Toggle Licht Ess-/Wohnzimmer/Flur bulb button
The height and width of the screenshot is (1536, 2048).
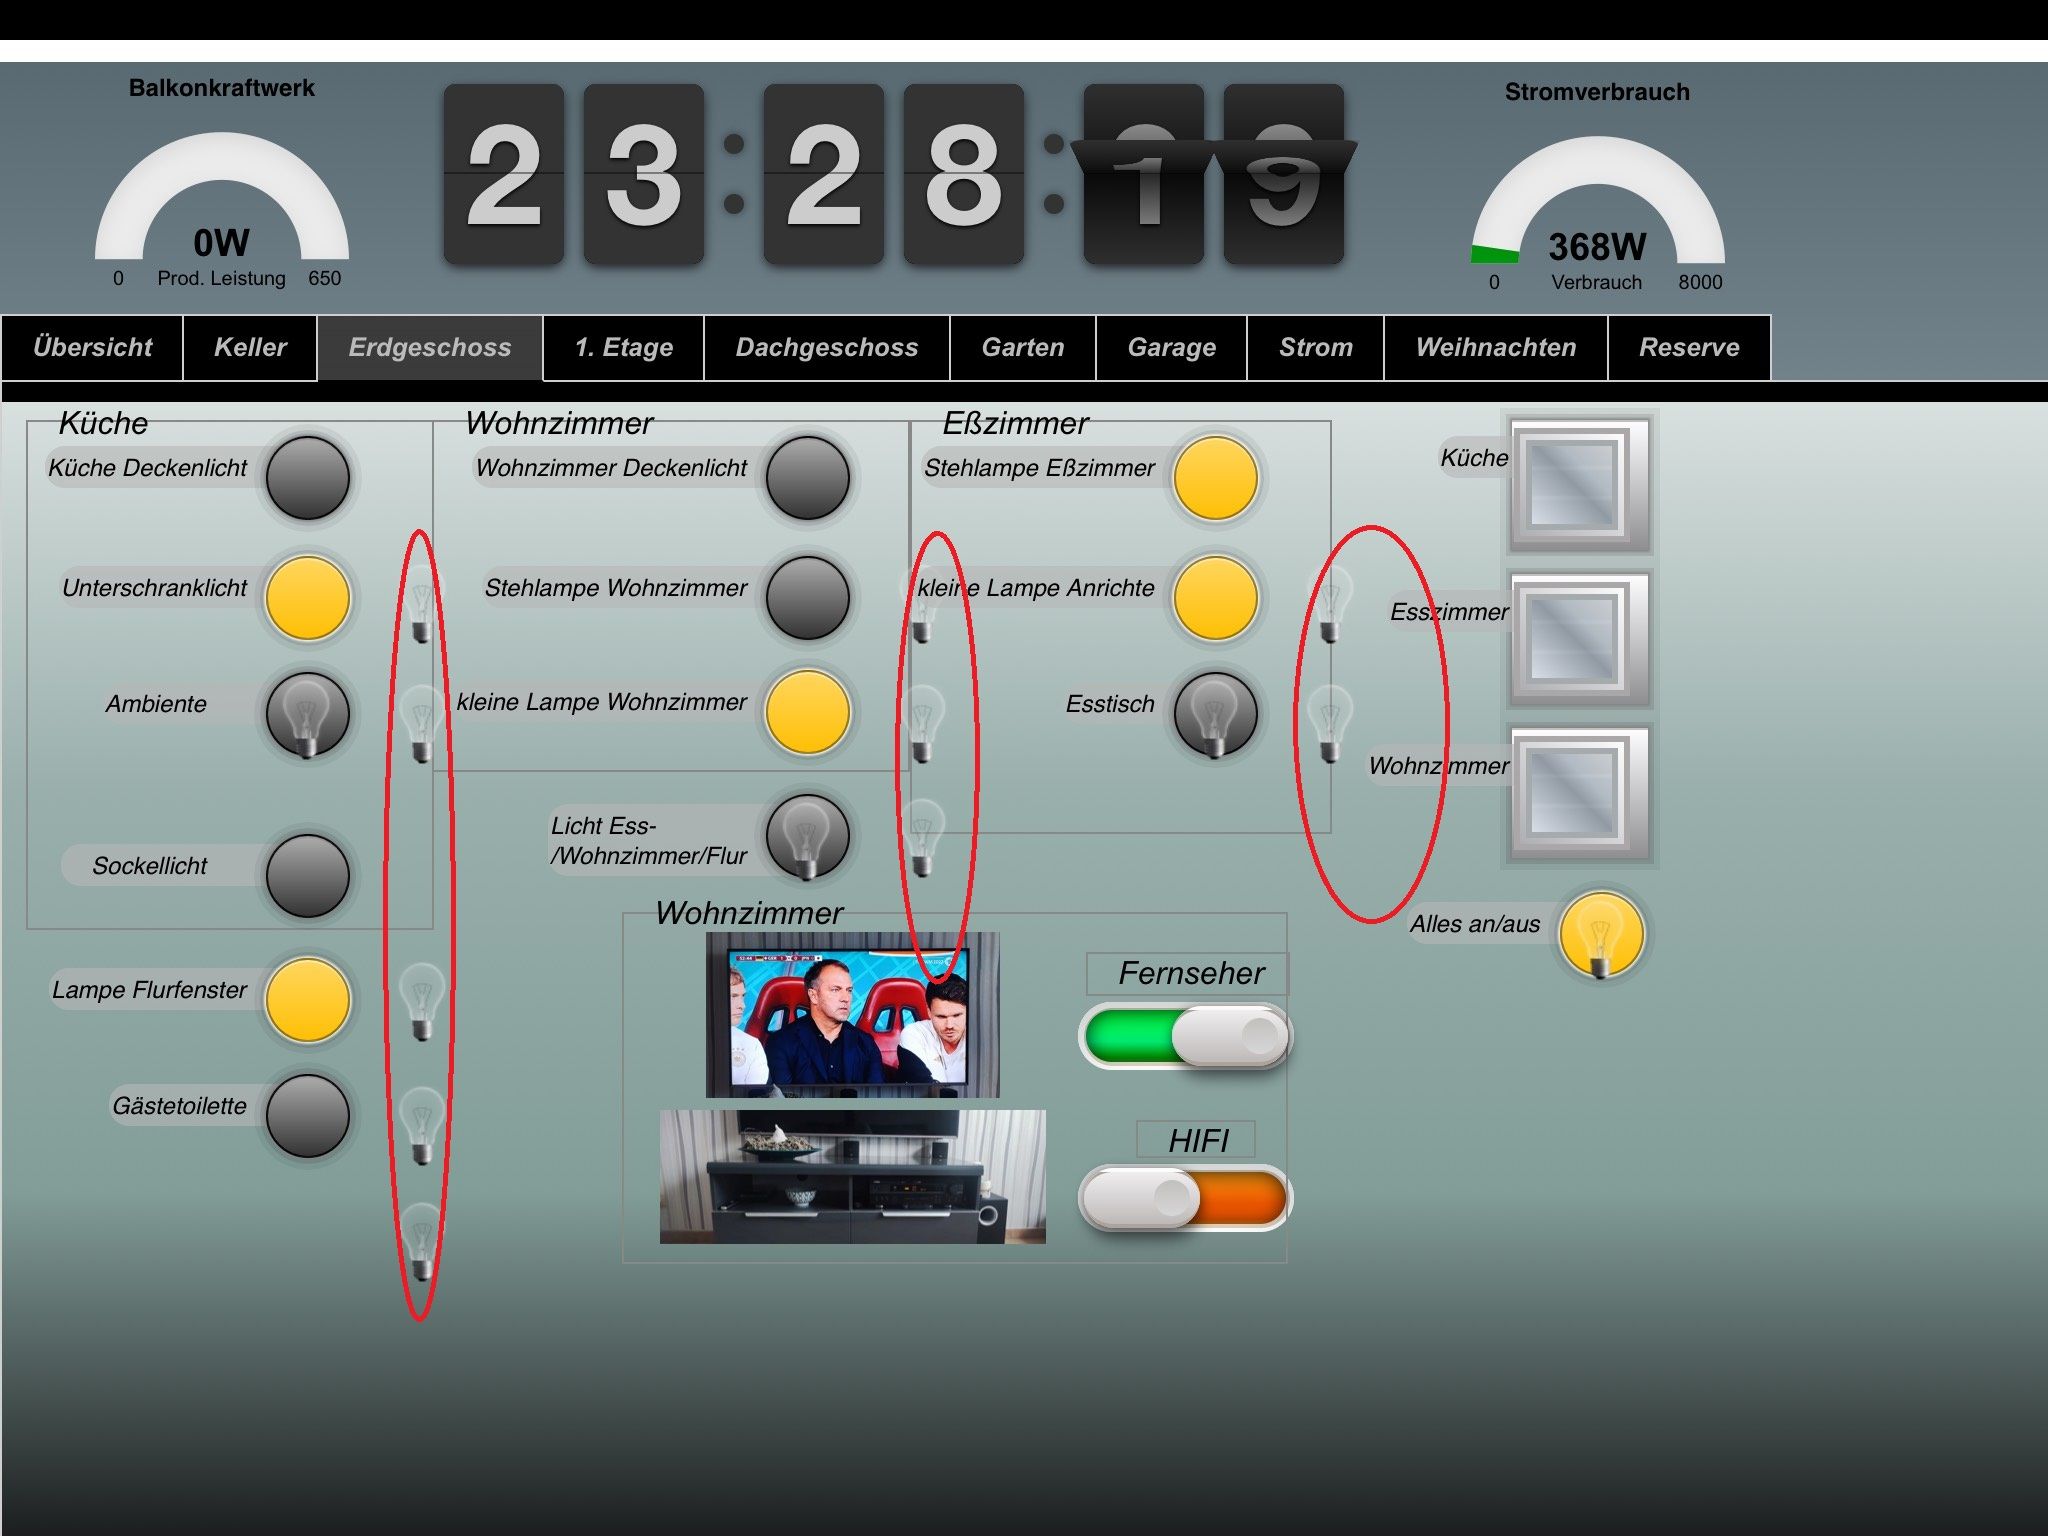pyautogui.click(x=807, y=836)
